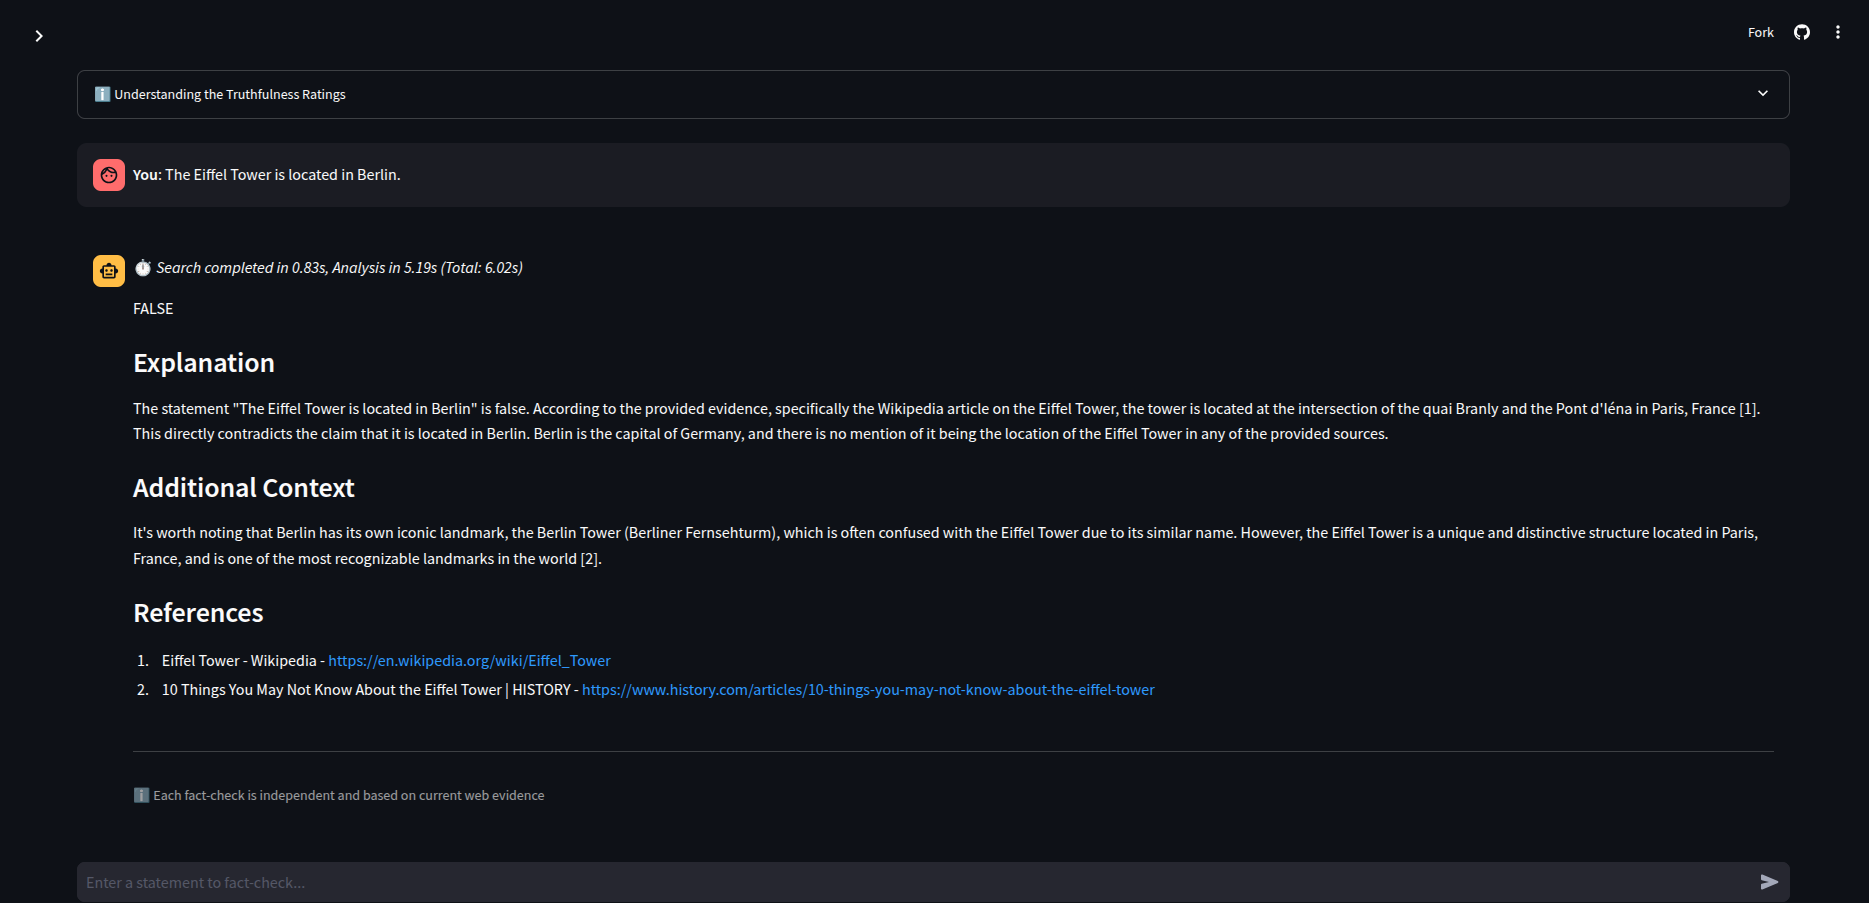Image resolution: width=1869 pixels, height=903 pixels.
Task: Click the user message about Berlin
Action: pos(282,175)
